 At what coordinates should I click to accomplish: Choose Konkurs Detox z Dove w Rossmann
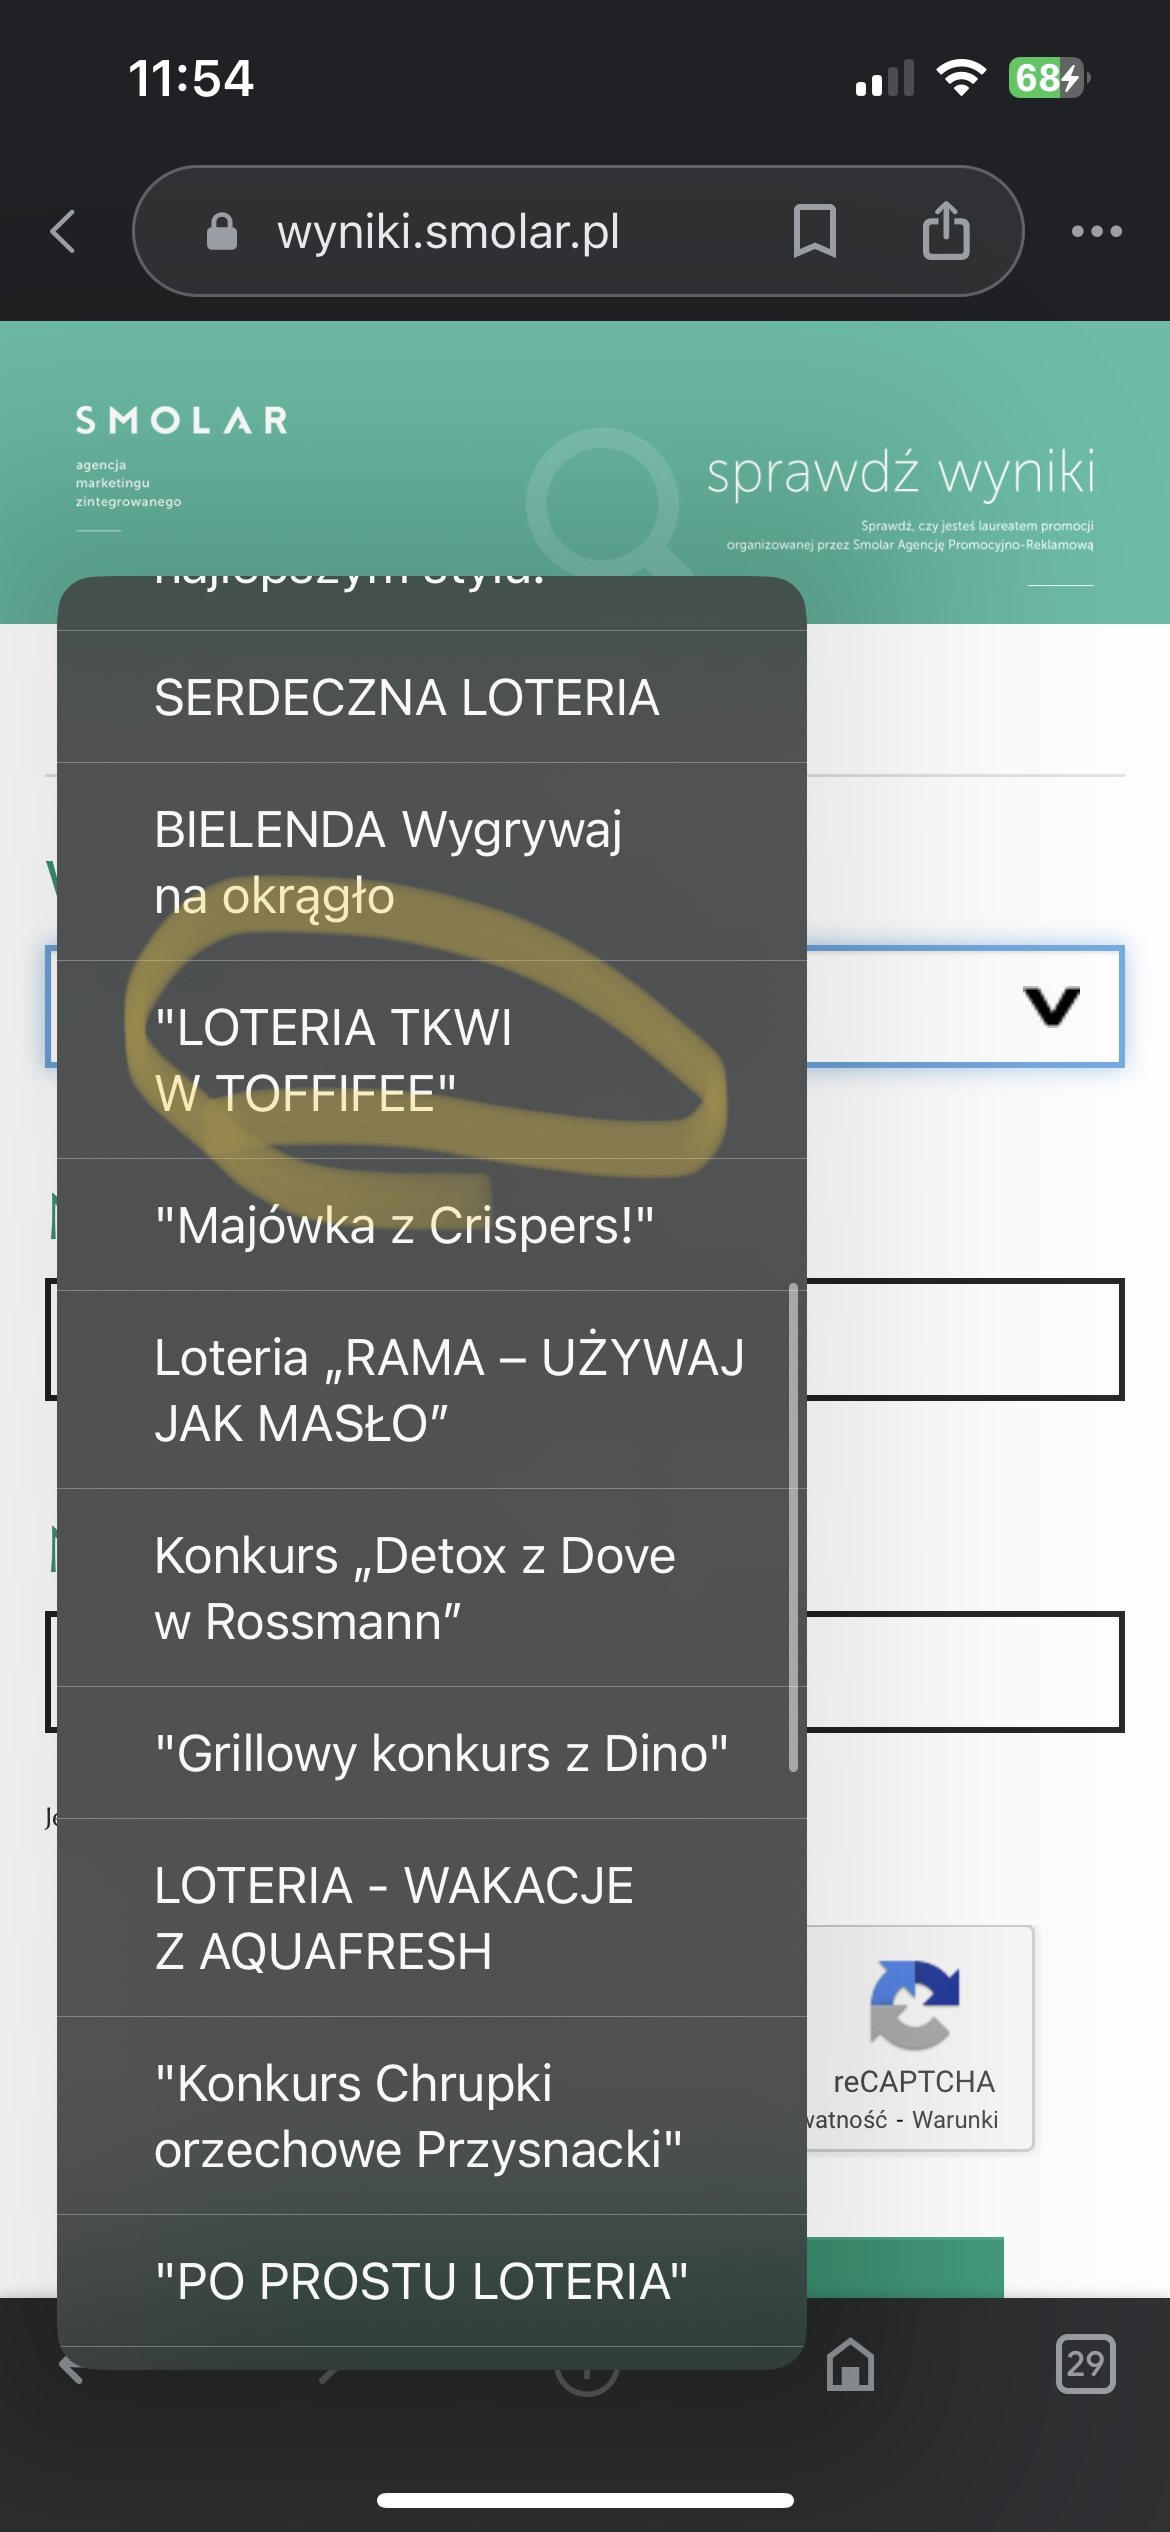tap(414, 1588)
